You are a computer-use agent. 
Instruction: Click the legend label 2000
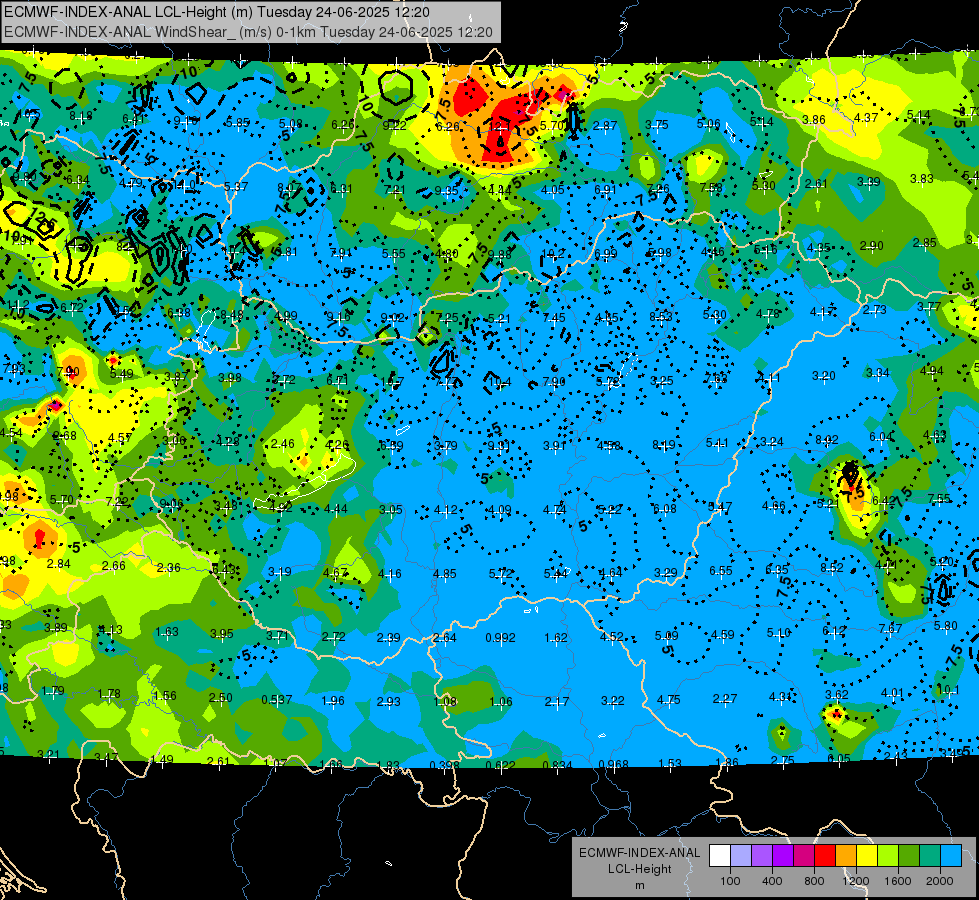tap(940, 881)
